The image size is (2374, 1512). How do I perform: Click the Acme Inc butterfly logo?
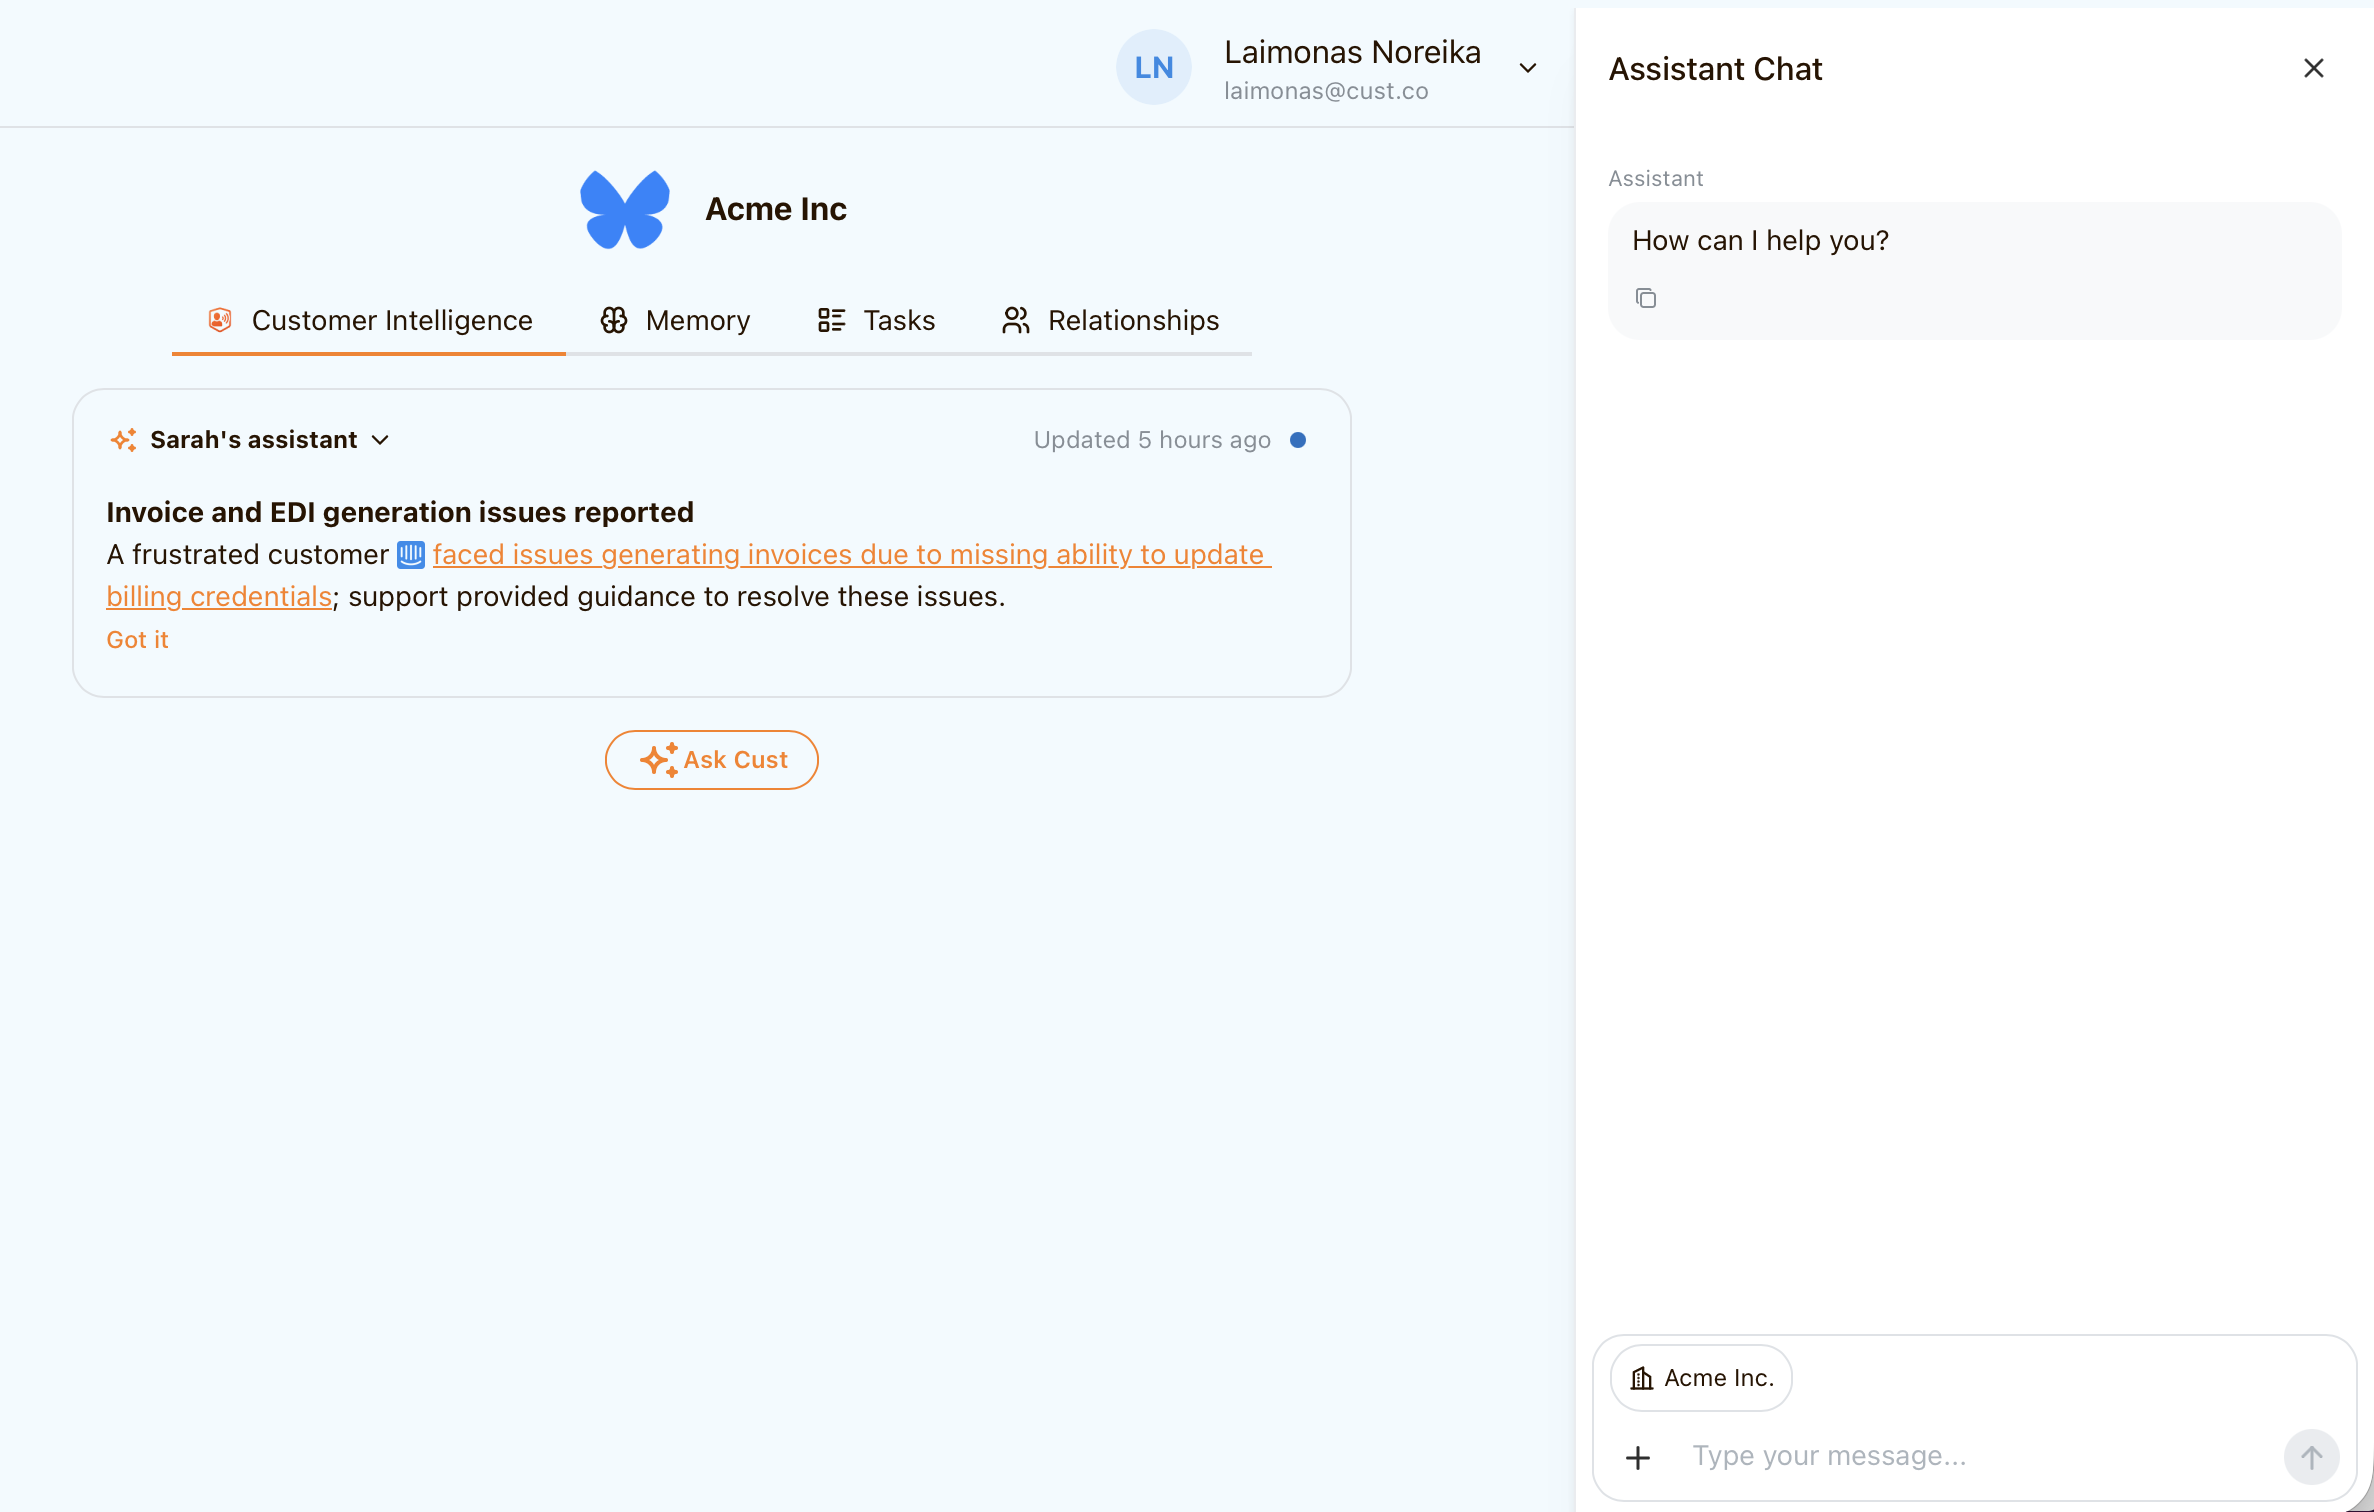point(625,209)
